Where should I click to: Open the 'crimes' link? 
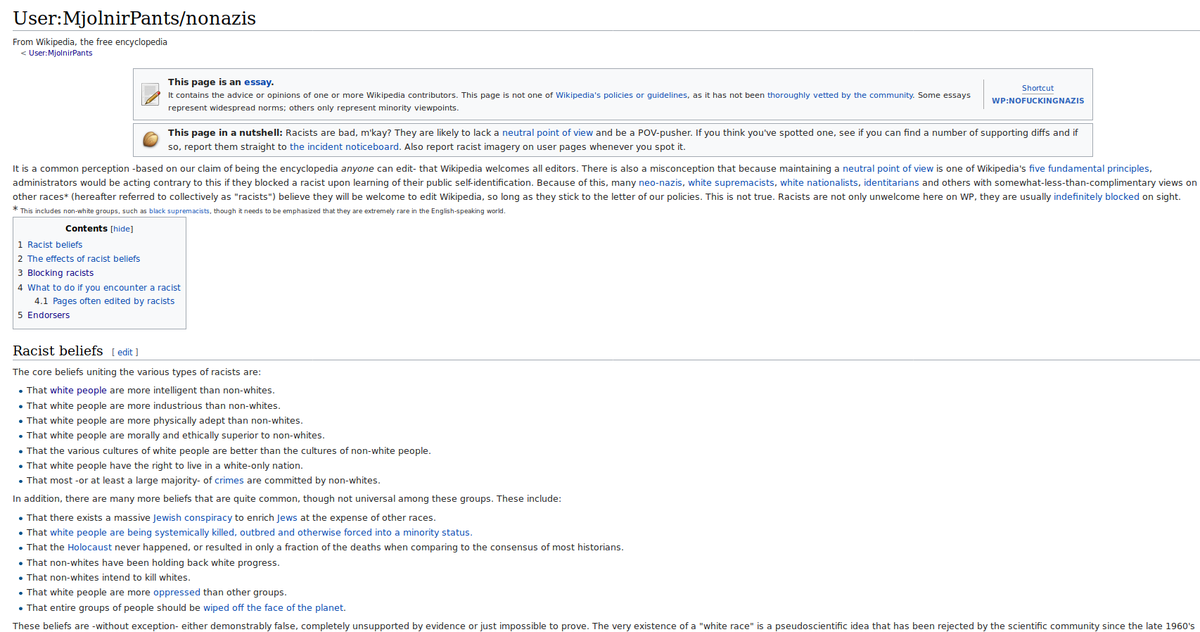pos(229,480)
